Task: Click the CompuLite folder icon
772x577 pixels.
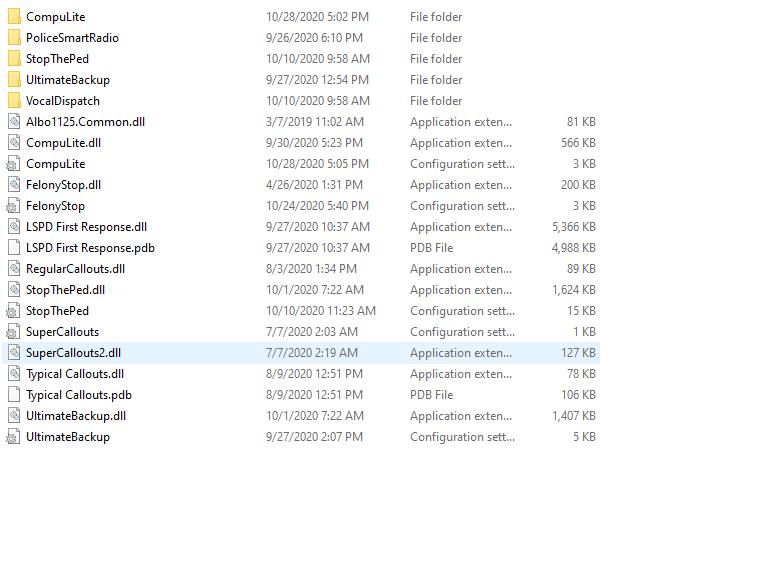Action: (14, 17)
